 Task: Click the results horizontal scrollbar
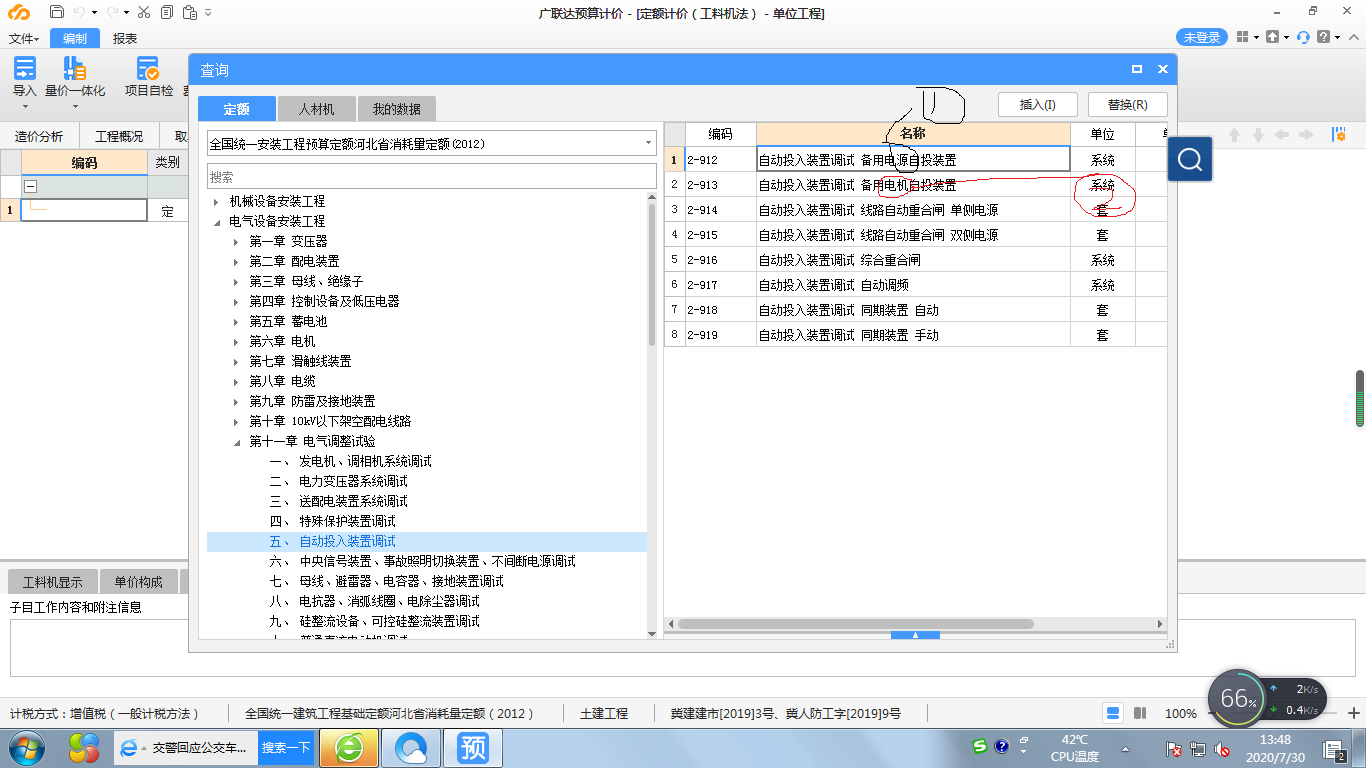coord(855,624)
